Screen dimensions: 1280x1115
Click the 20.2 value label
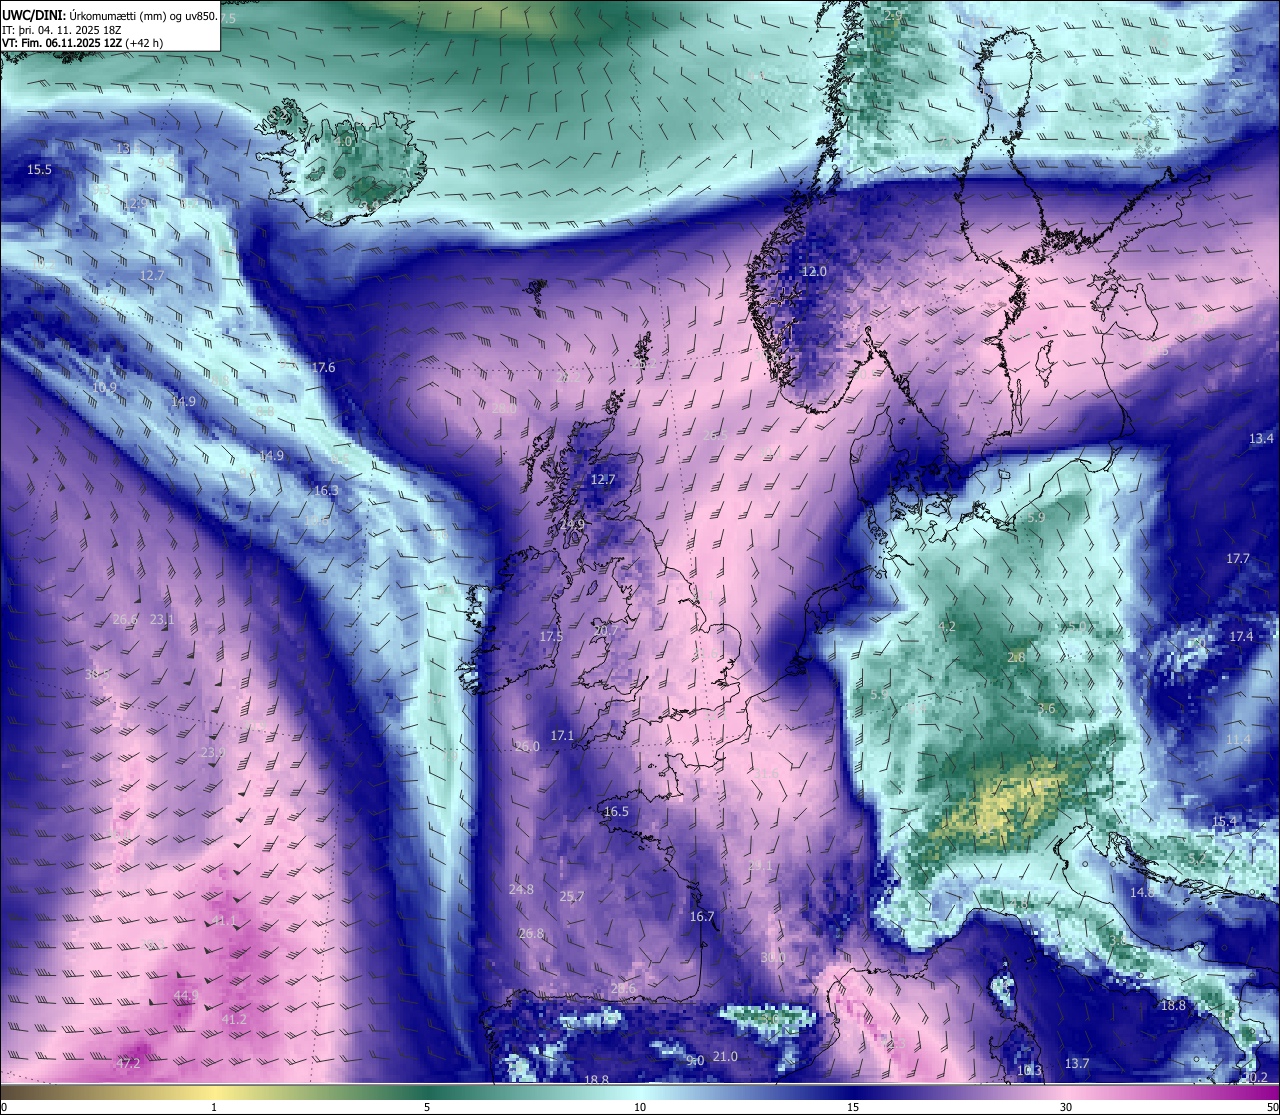coord(1254,1078)
